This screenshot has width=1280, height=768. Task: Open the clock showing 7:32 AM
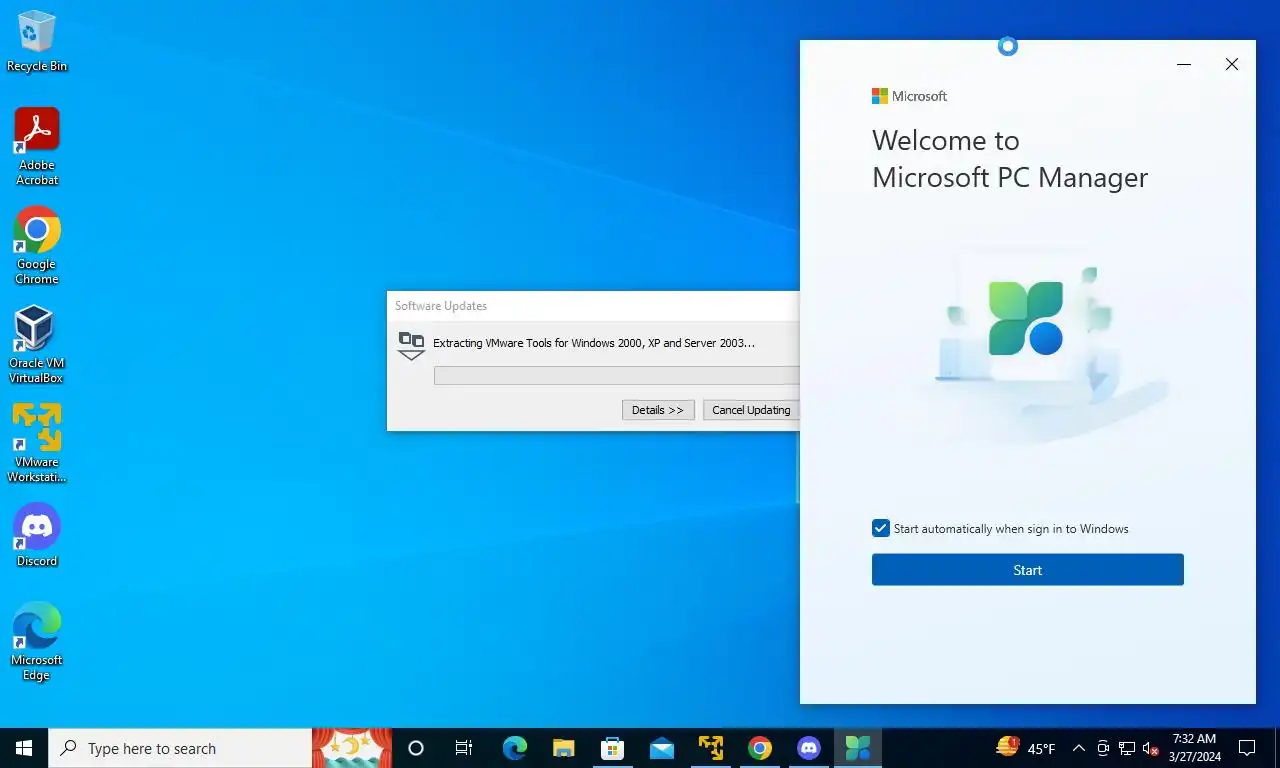coord(1194,748)
